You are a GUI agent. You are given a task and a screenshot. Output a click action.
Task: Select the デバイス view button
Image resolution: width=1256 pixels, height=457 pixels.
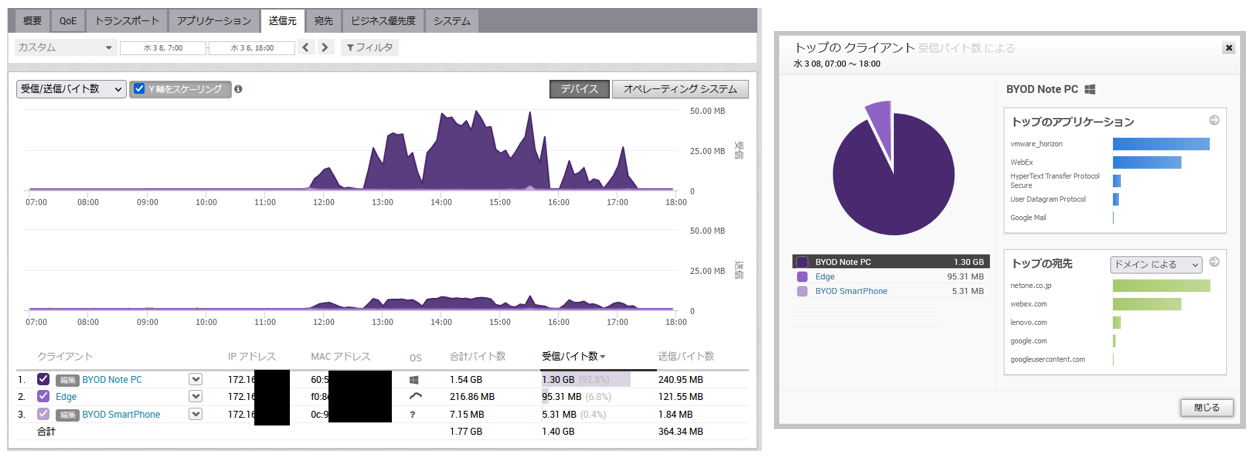click(x=579, y=89)
